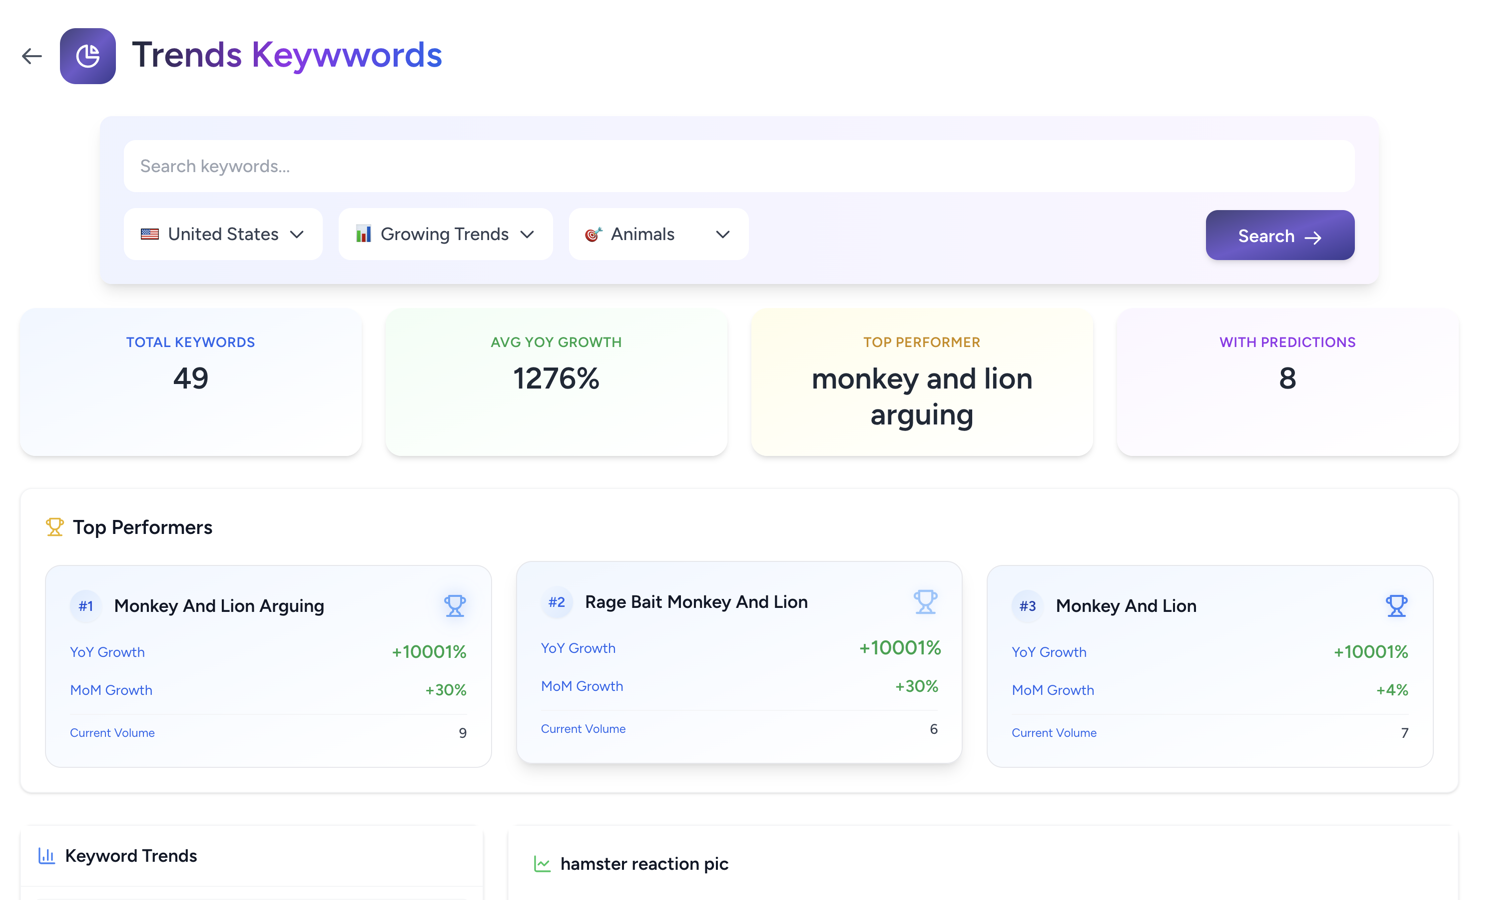Screen dimensions: 1491x900
Task: Click the back arrow icon
Action: pos(32,56)
